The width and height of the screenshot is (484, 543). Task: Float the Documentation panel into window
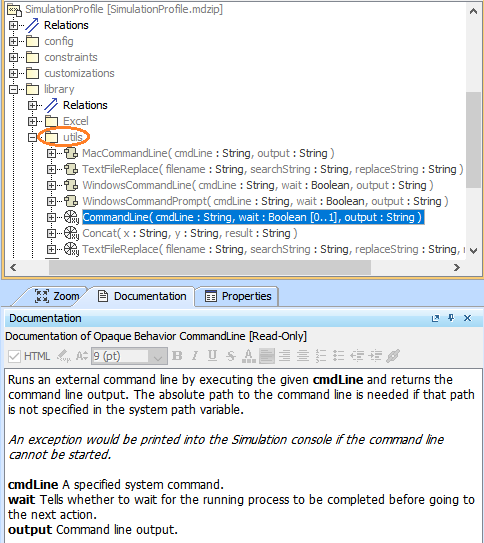coord(435,318)
